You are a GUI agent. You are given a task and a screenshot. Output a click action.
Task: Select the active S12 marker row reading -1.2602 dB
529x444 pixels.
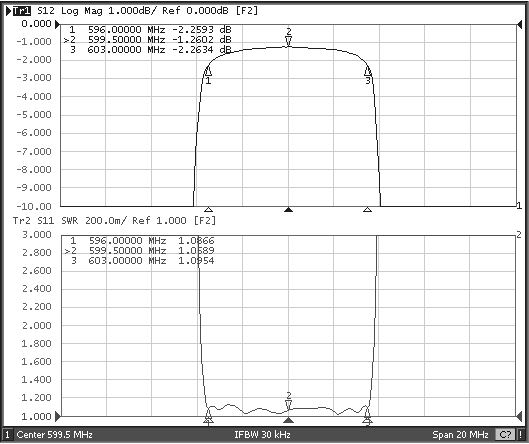click(147, 40)
